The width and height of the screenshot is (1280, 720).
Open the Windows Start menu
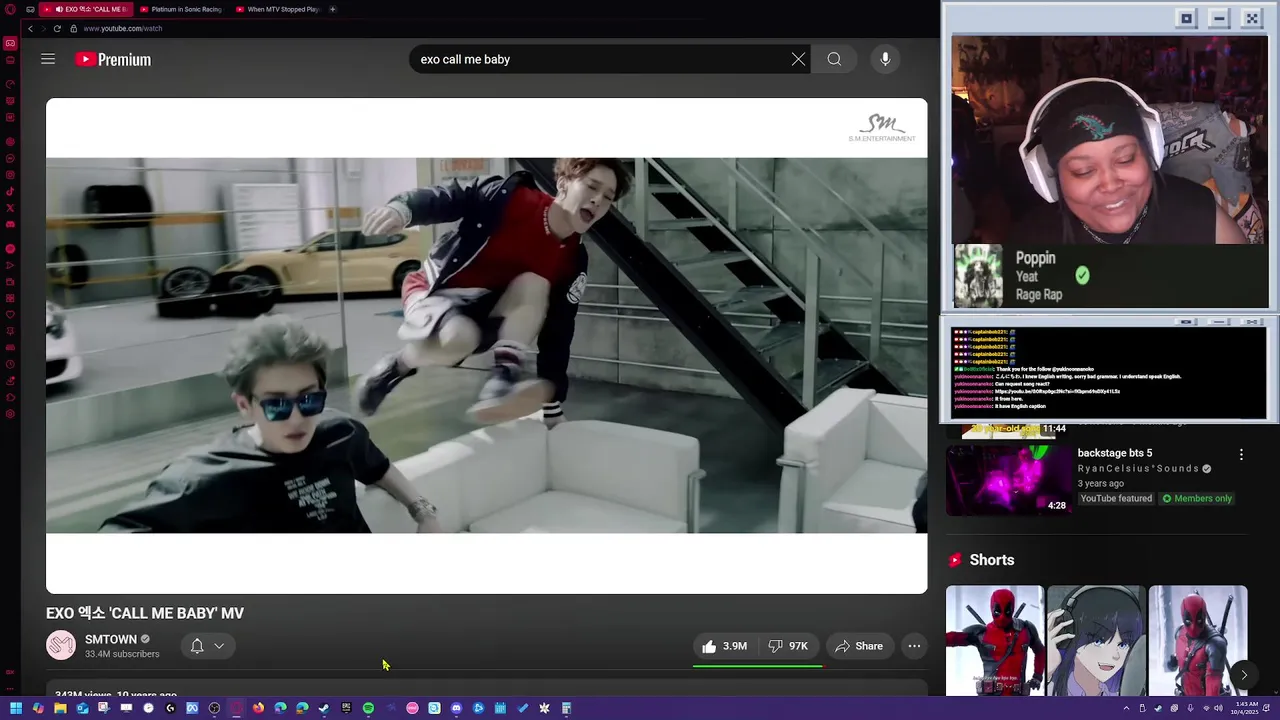pyautogui.click(x=16, y=708)
